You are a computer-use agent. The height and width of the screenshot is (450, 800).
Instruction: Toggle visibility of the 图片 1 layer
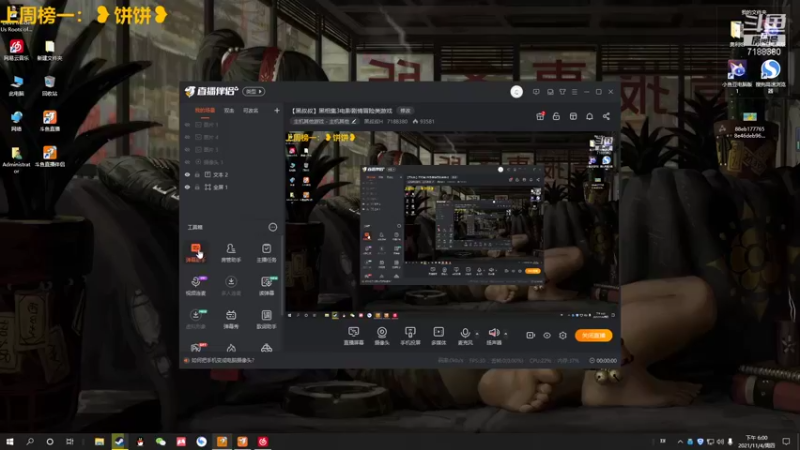(x=187, y=124)
